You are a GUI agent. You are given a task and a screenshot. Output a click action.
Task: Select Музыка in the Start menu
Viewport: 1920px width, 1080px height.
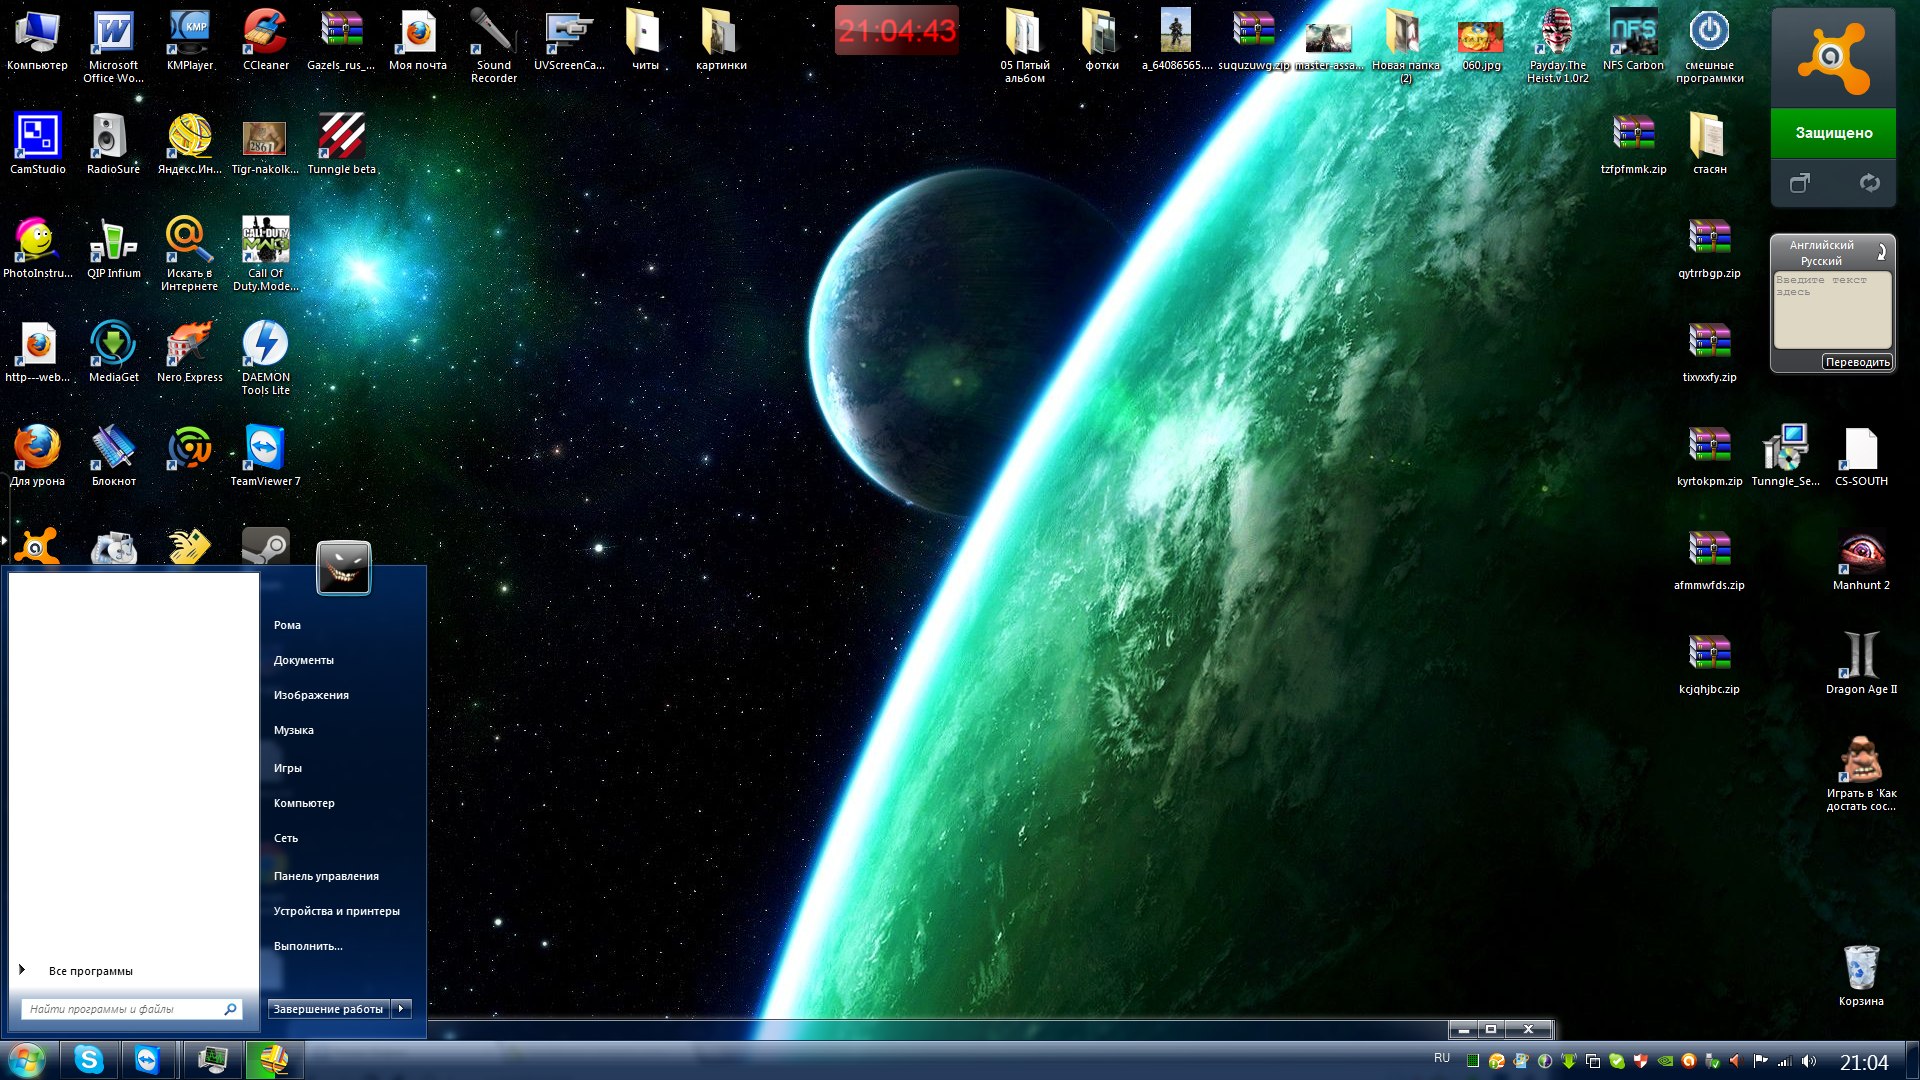[x=294, y=730]
